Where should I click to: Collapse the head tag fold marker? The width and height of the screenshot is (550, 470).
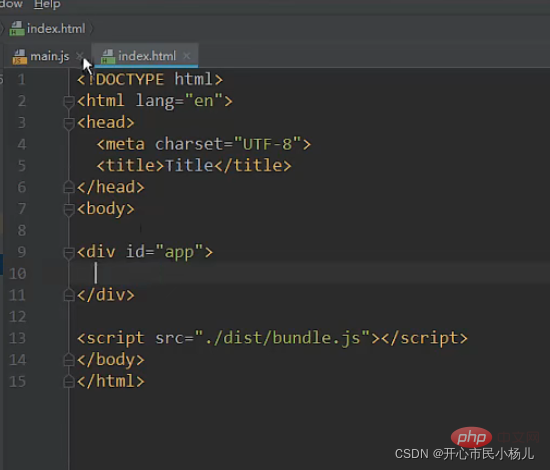68,123
